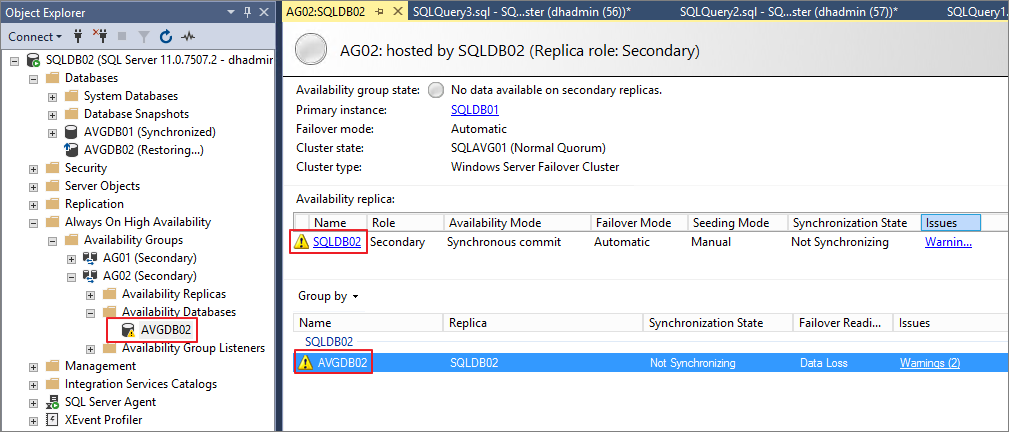Screen dimensions: 1009x432
Task: Collapse the AG02 (Secondary) group
Action: tap(71, 277)
